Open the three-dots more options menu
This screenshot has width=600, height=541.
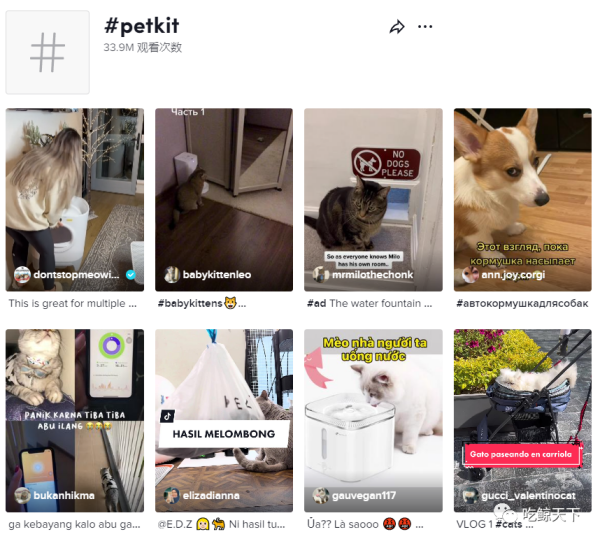[425, 27]
